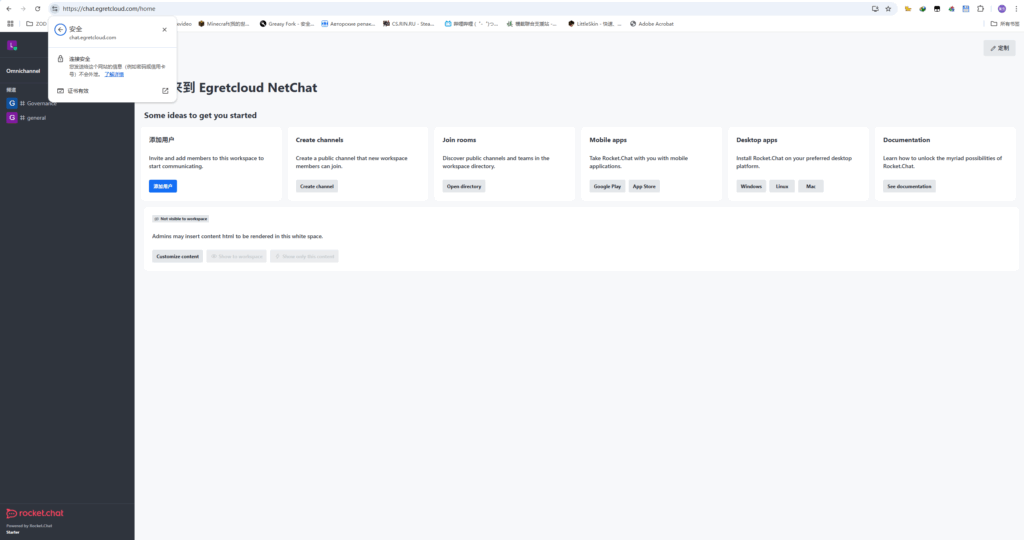
Task: Click the address bar URL field
Action: tap(457, 8)
